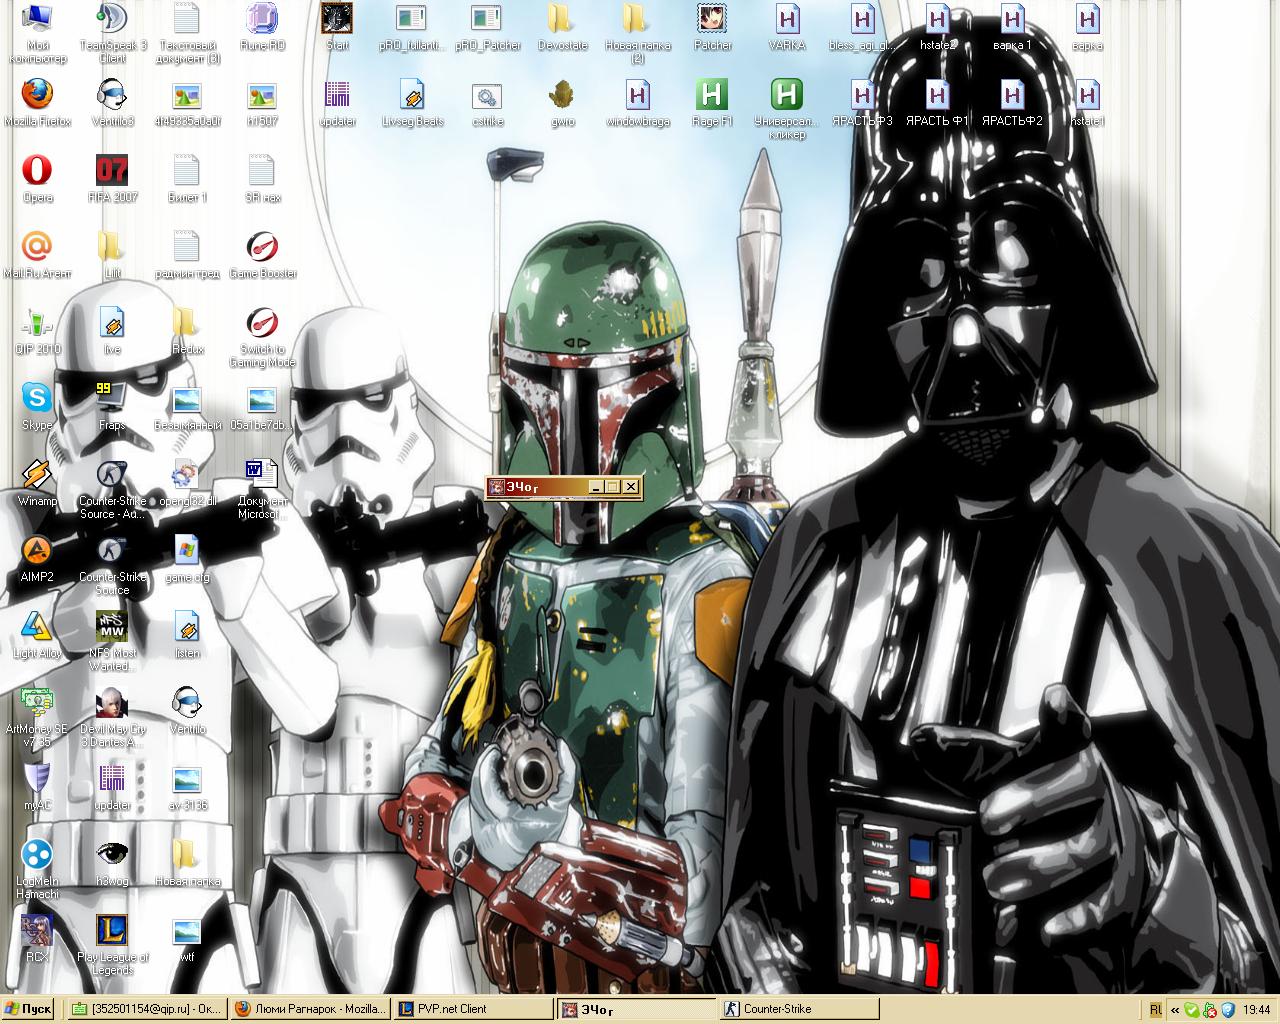
Task: Select updater icon beside Livseg Beats
Action: pyautogui.click(x=337, y=103)
